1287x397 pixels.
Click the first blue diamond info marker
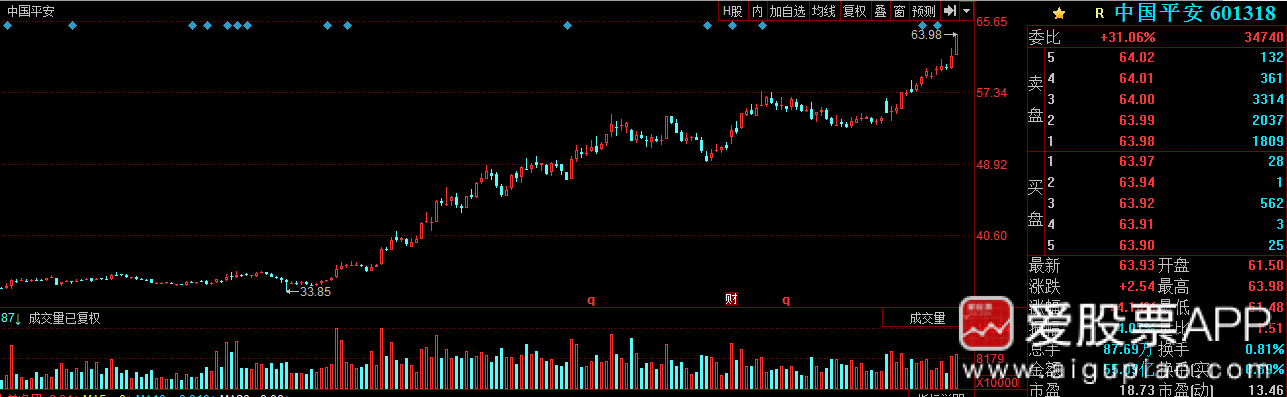pos(8,25)
